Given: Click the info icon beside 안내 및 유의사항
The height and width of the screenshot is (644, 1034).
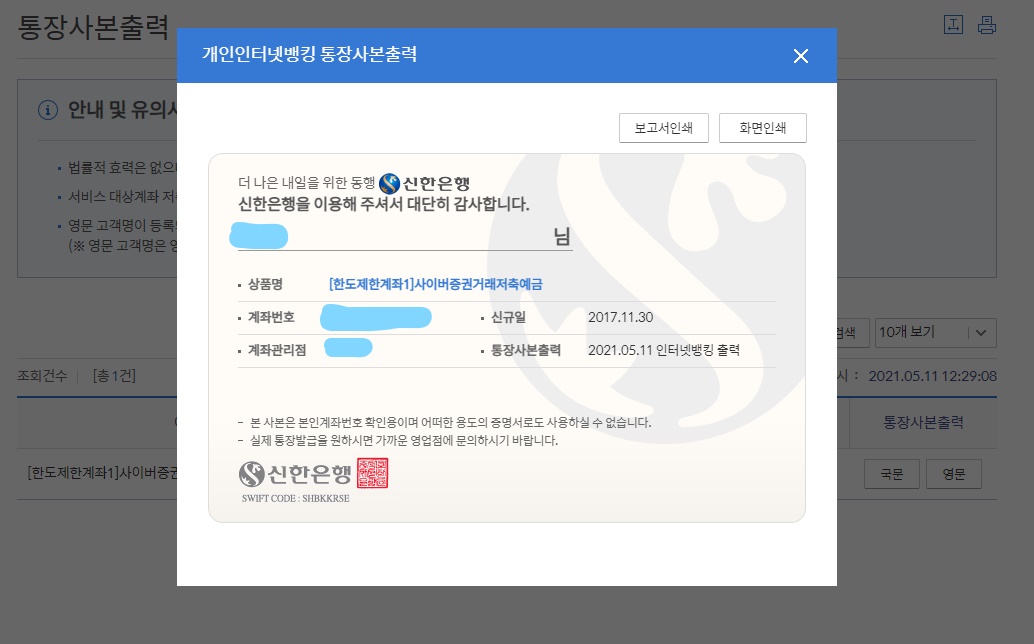Looking at the screenshot, I should point(47,110).
